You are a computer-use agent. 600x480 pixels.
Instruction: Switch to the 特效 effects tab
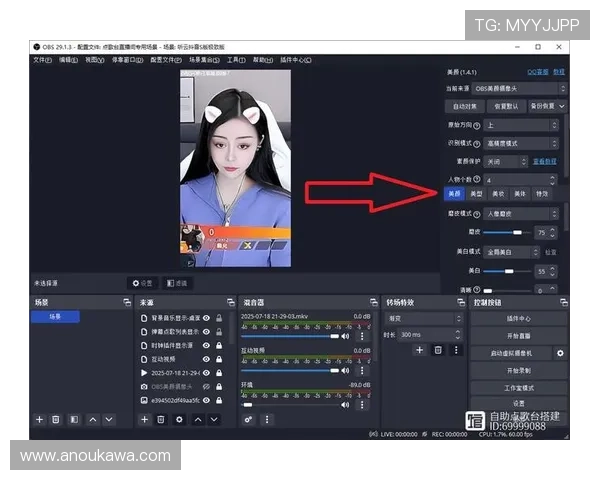coord(542,194)
